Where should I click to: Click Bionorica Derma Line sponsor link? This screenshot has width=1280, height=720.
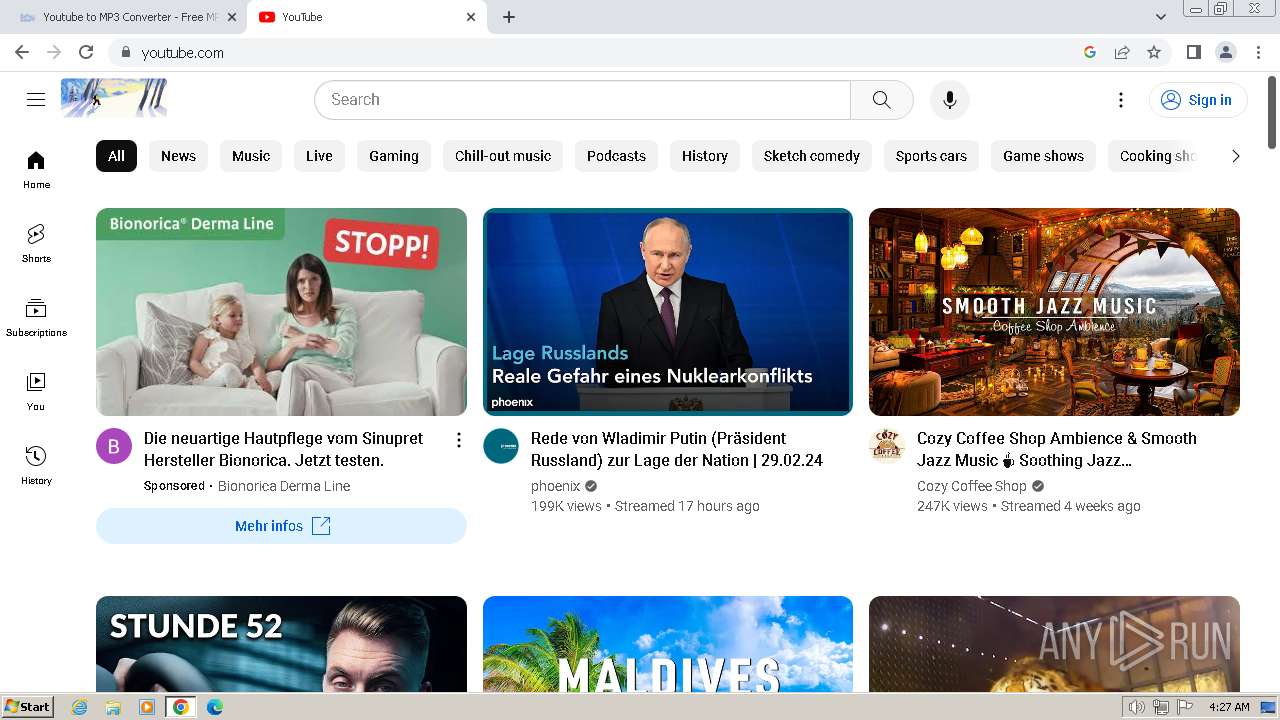[x=284, y=486]
